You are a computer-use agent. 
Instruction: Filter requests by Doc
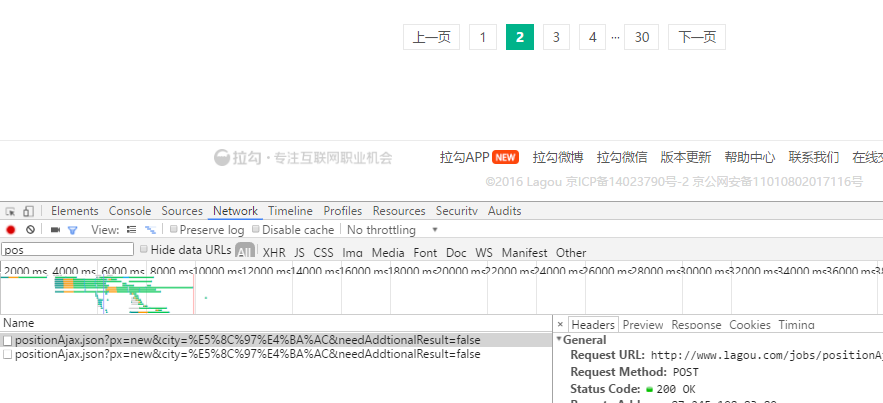456,253
